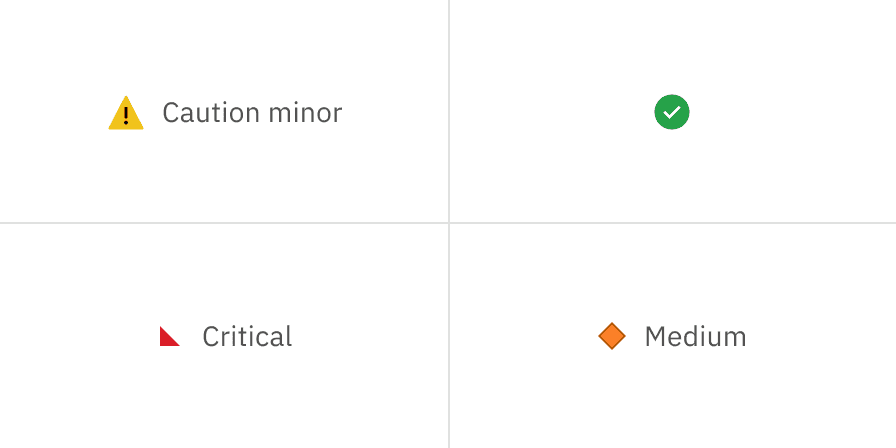Click the white tick in the green circle

coord(672,113)
